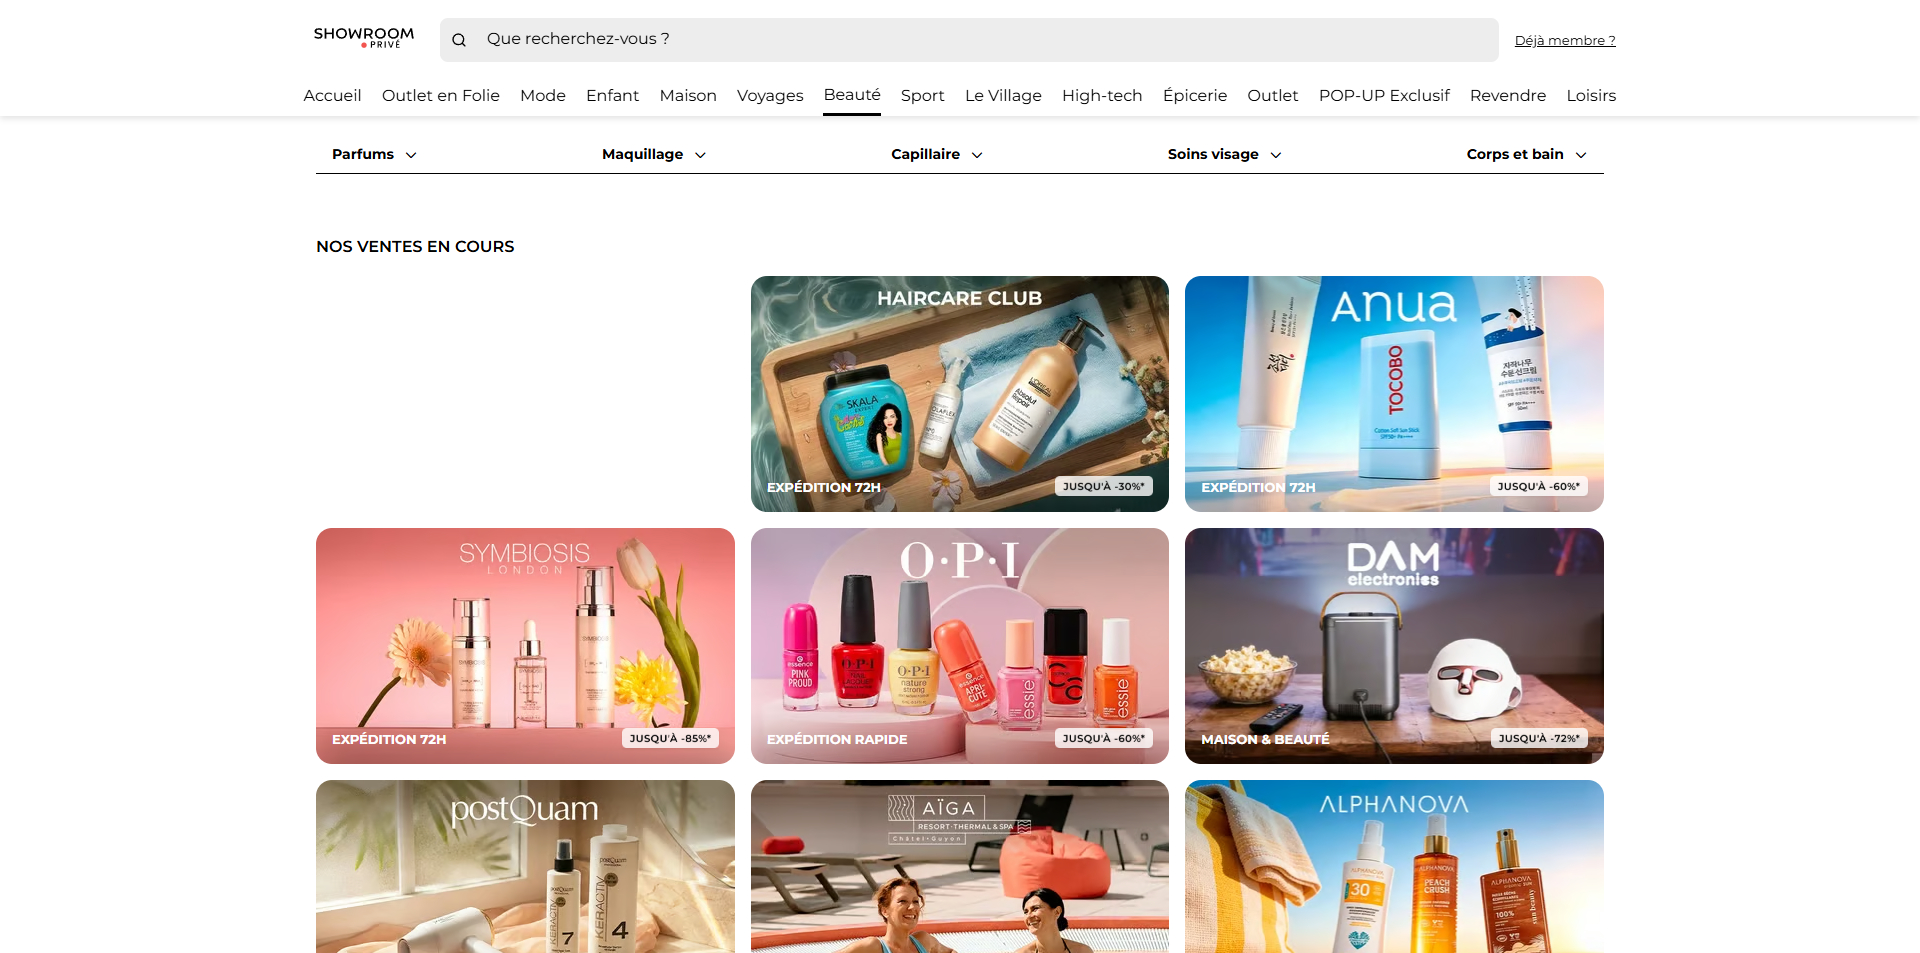Open the Haircare Club sale banner
This screenshot has height=953, width=1920.
pyautogui.click(x=960, y=394)
